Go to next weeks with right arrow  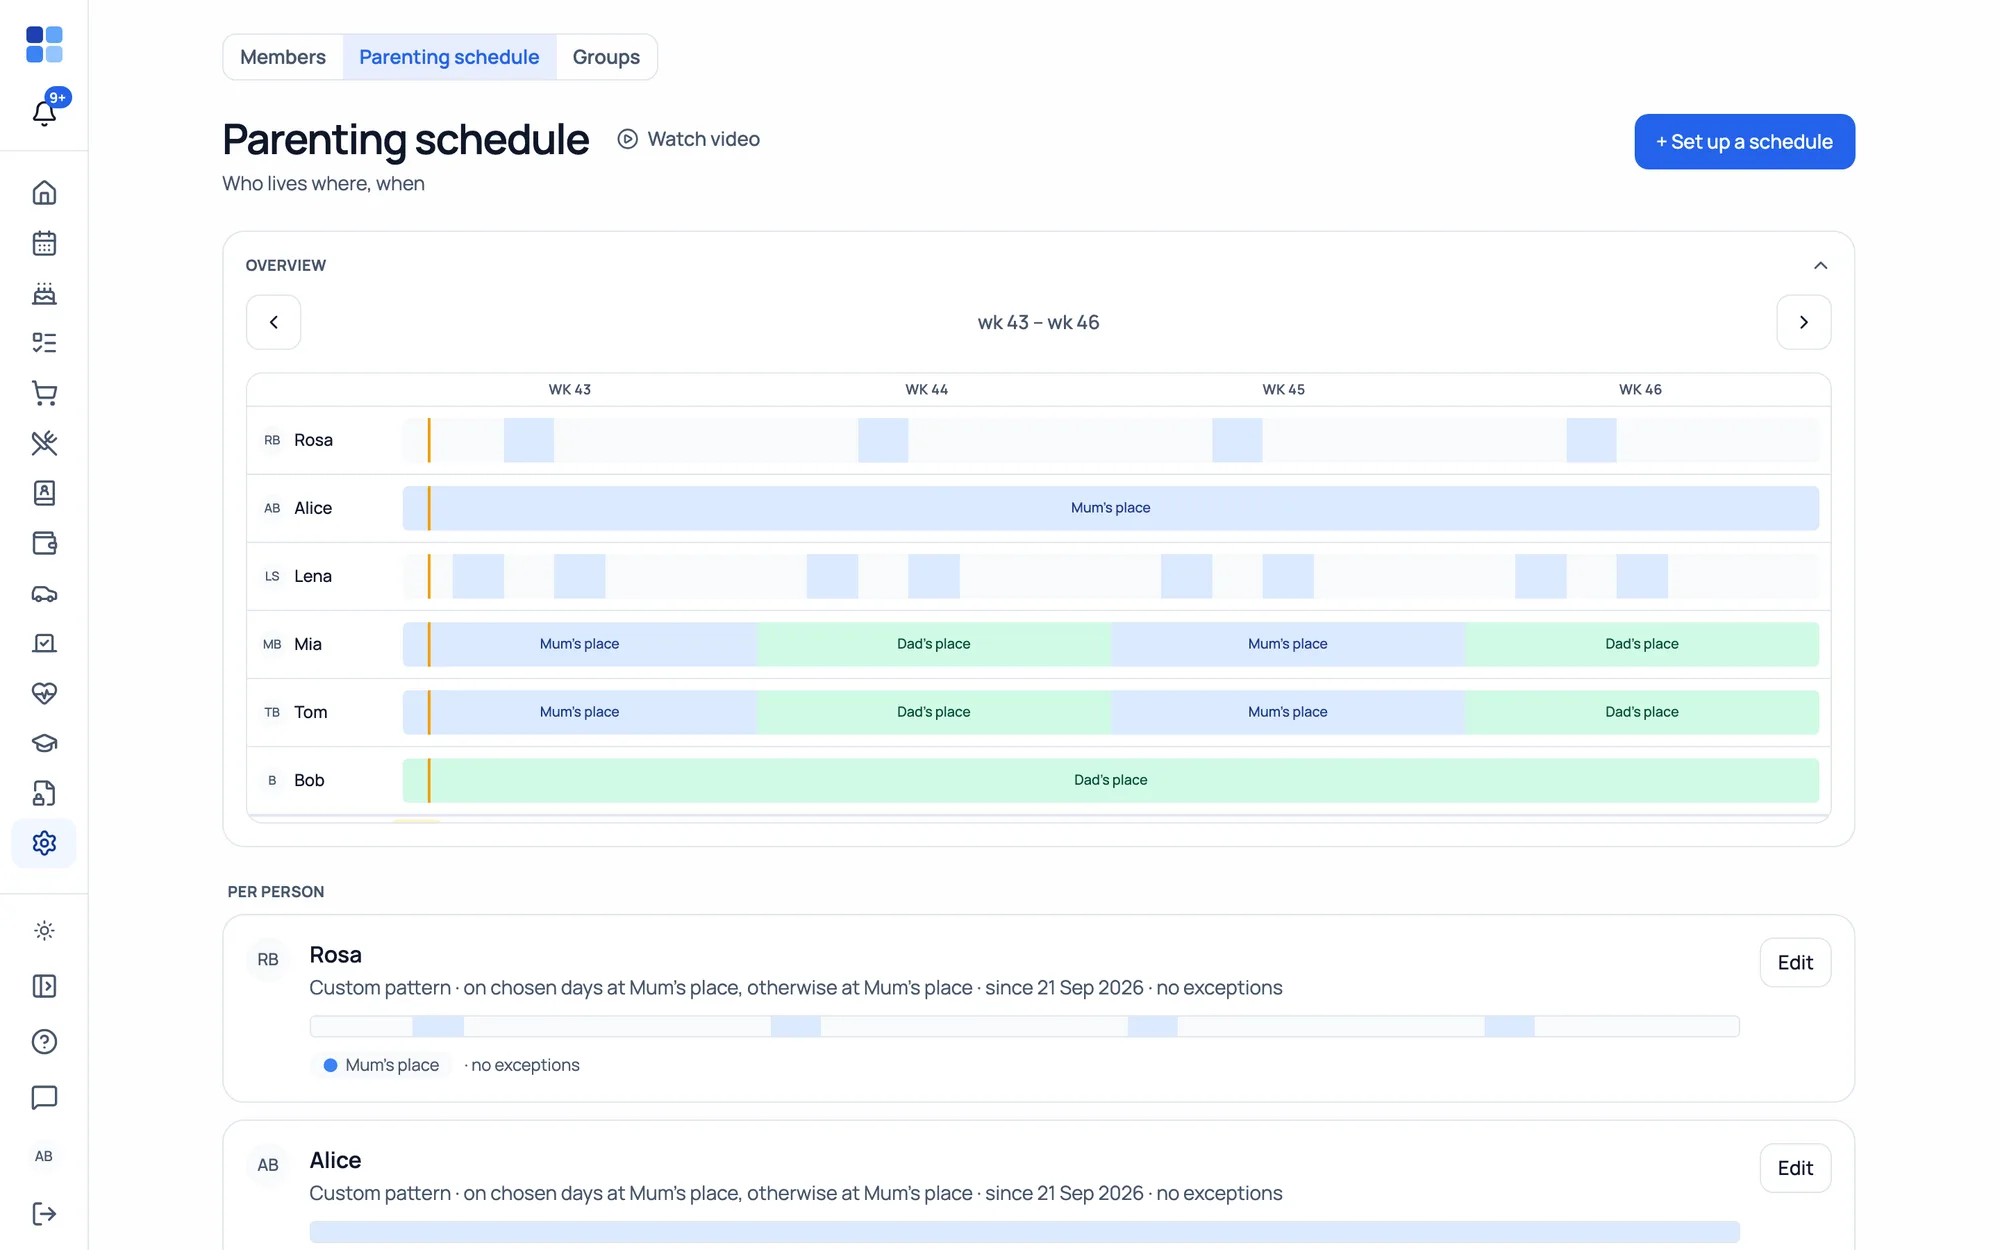coord(1803,322)
